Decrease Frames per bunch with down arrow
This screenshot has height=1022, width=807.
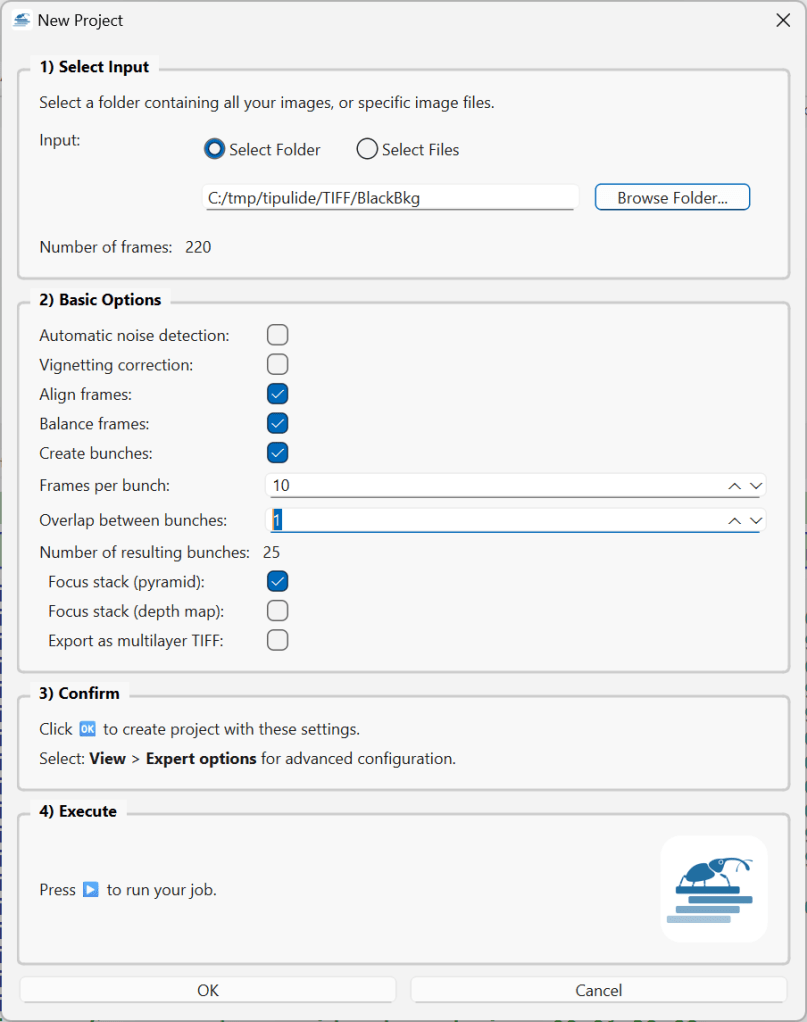click(756, 486)
